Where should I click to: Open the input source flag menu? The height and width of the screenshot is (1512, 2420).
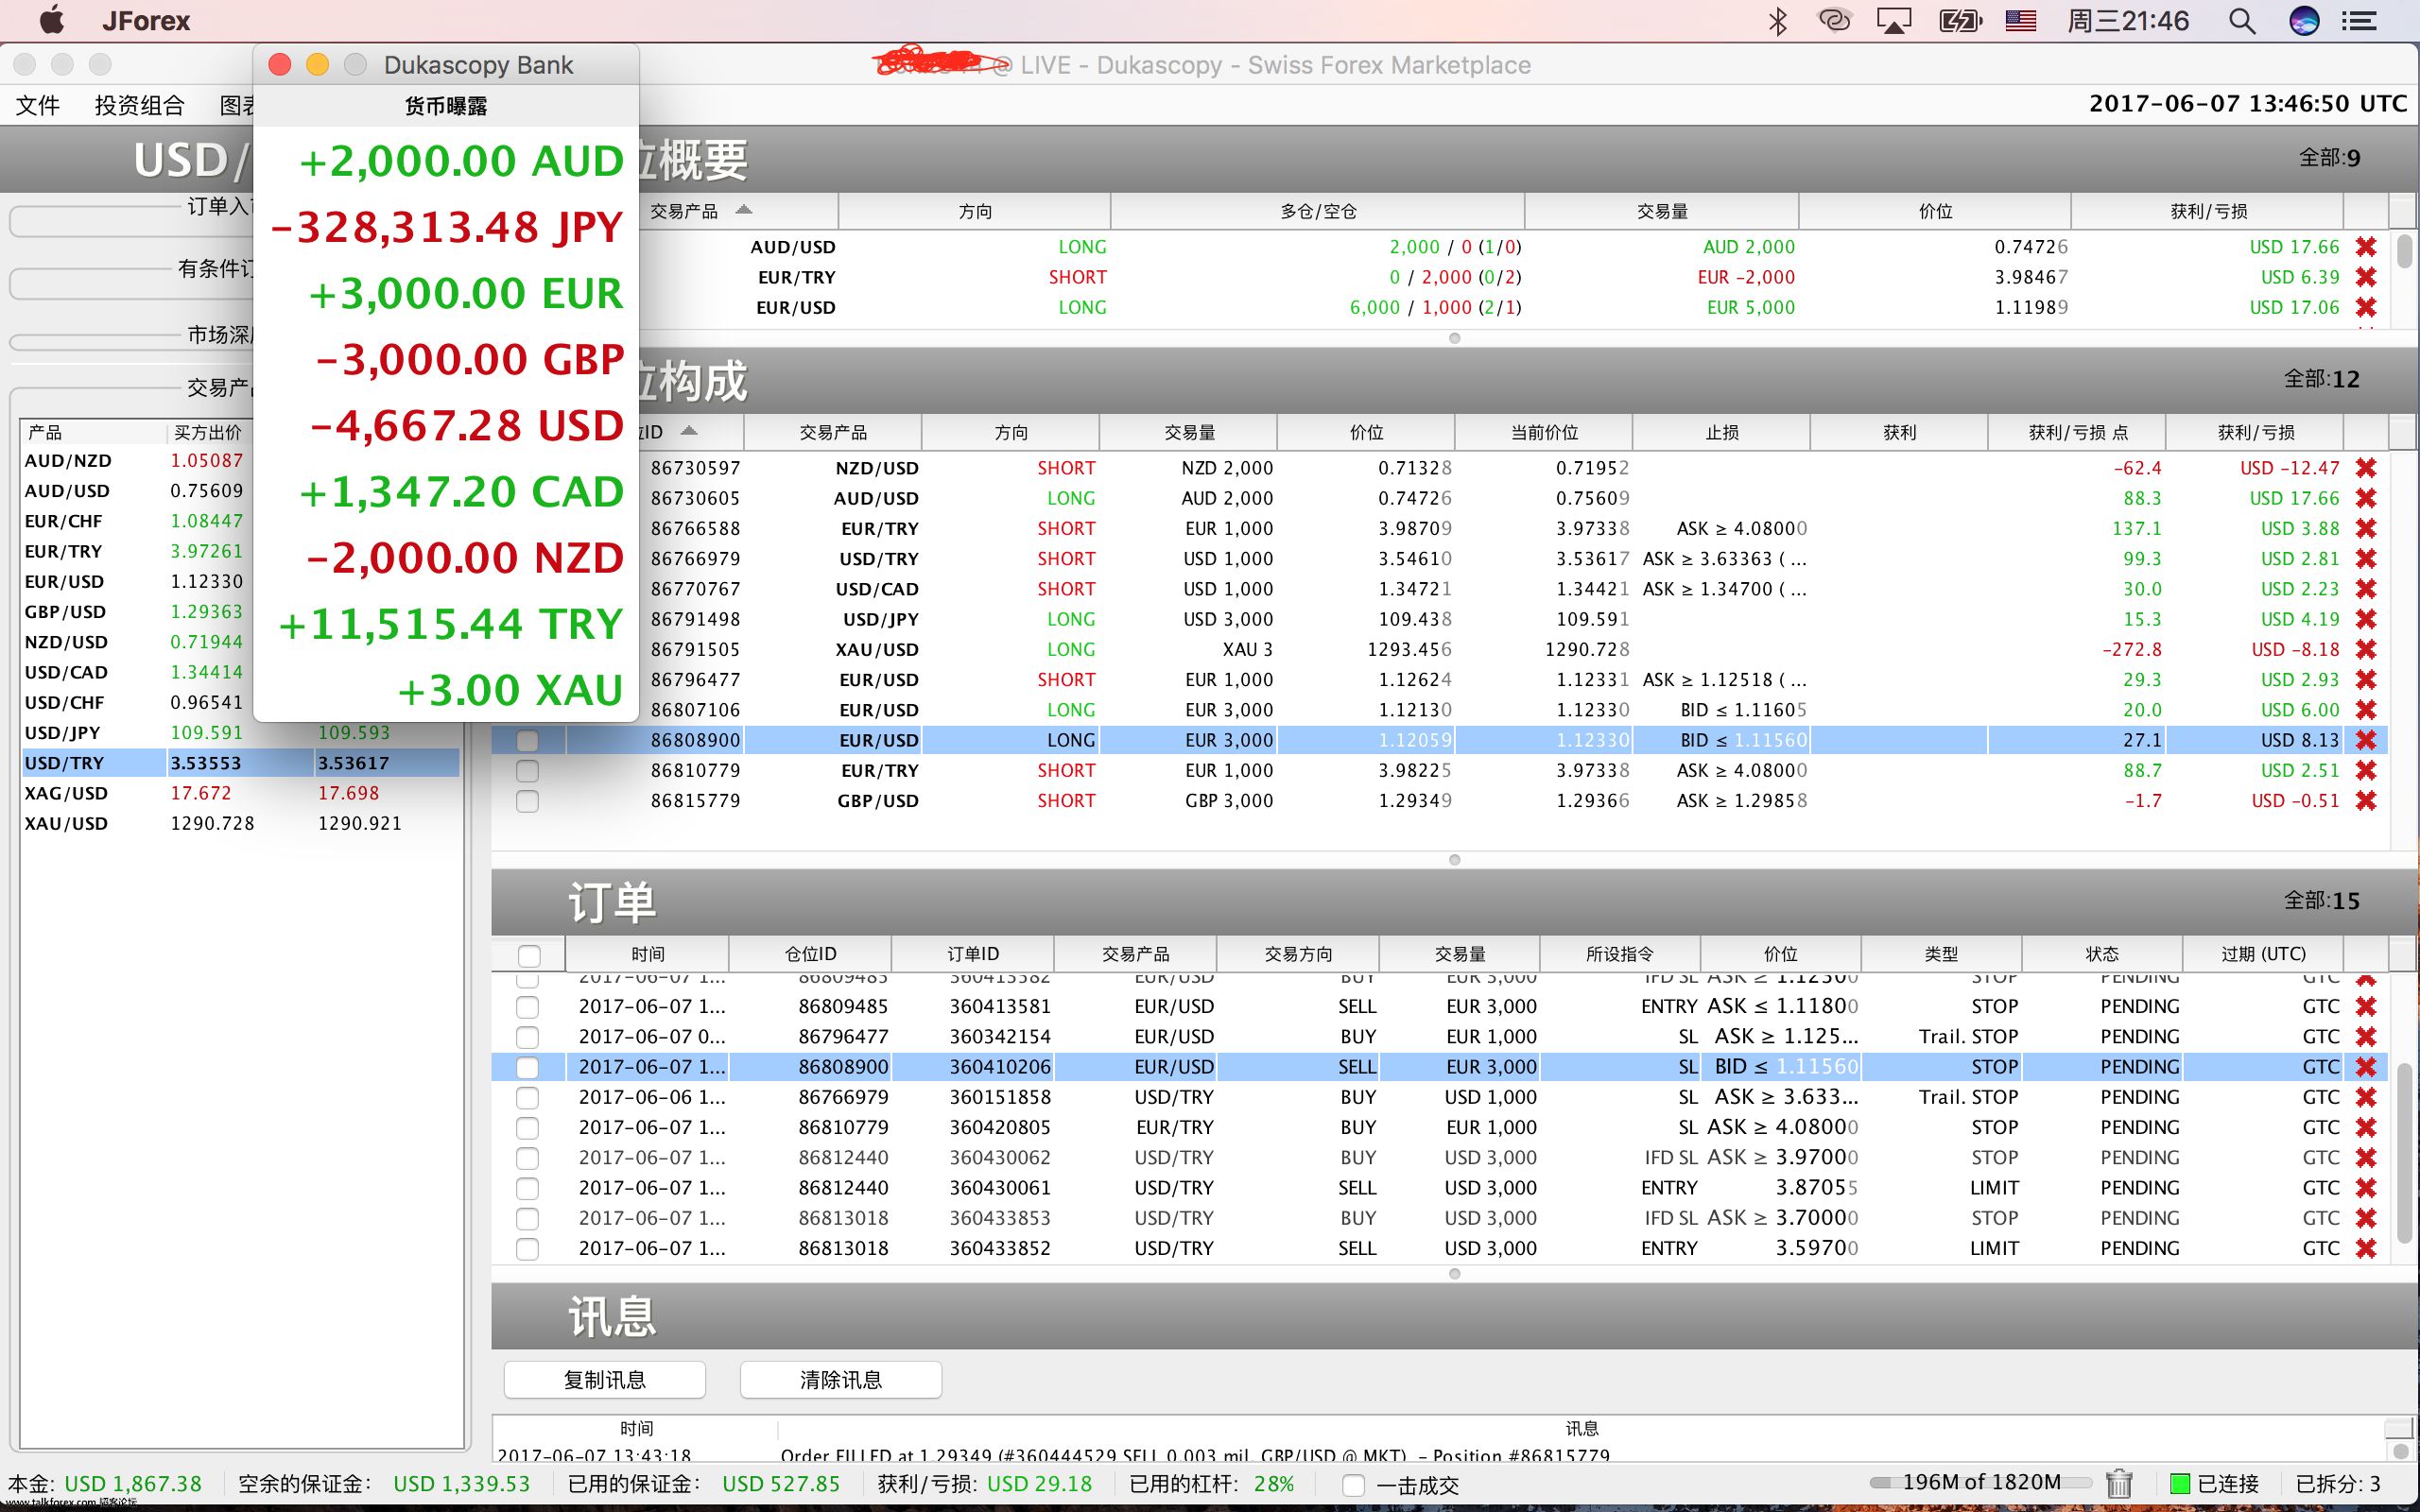[2021, 21]
